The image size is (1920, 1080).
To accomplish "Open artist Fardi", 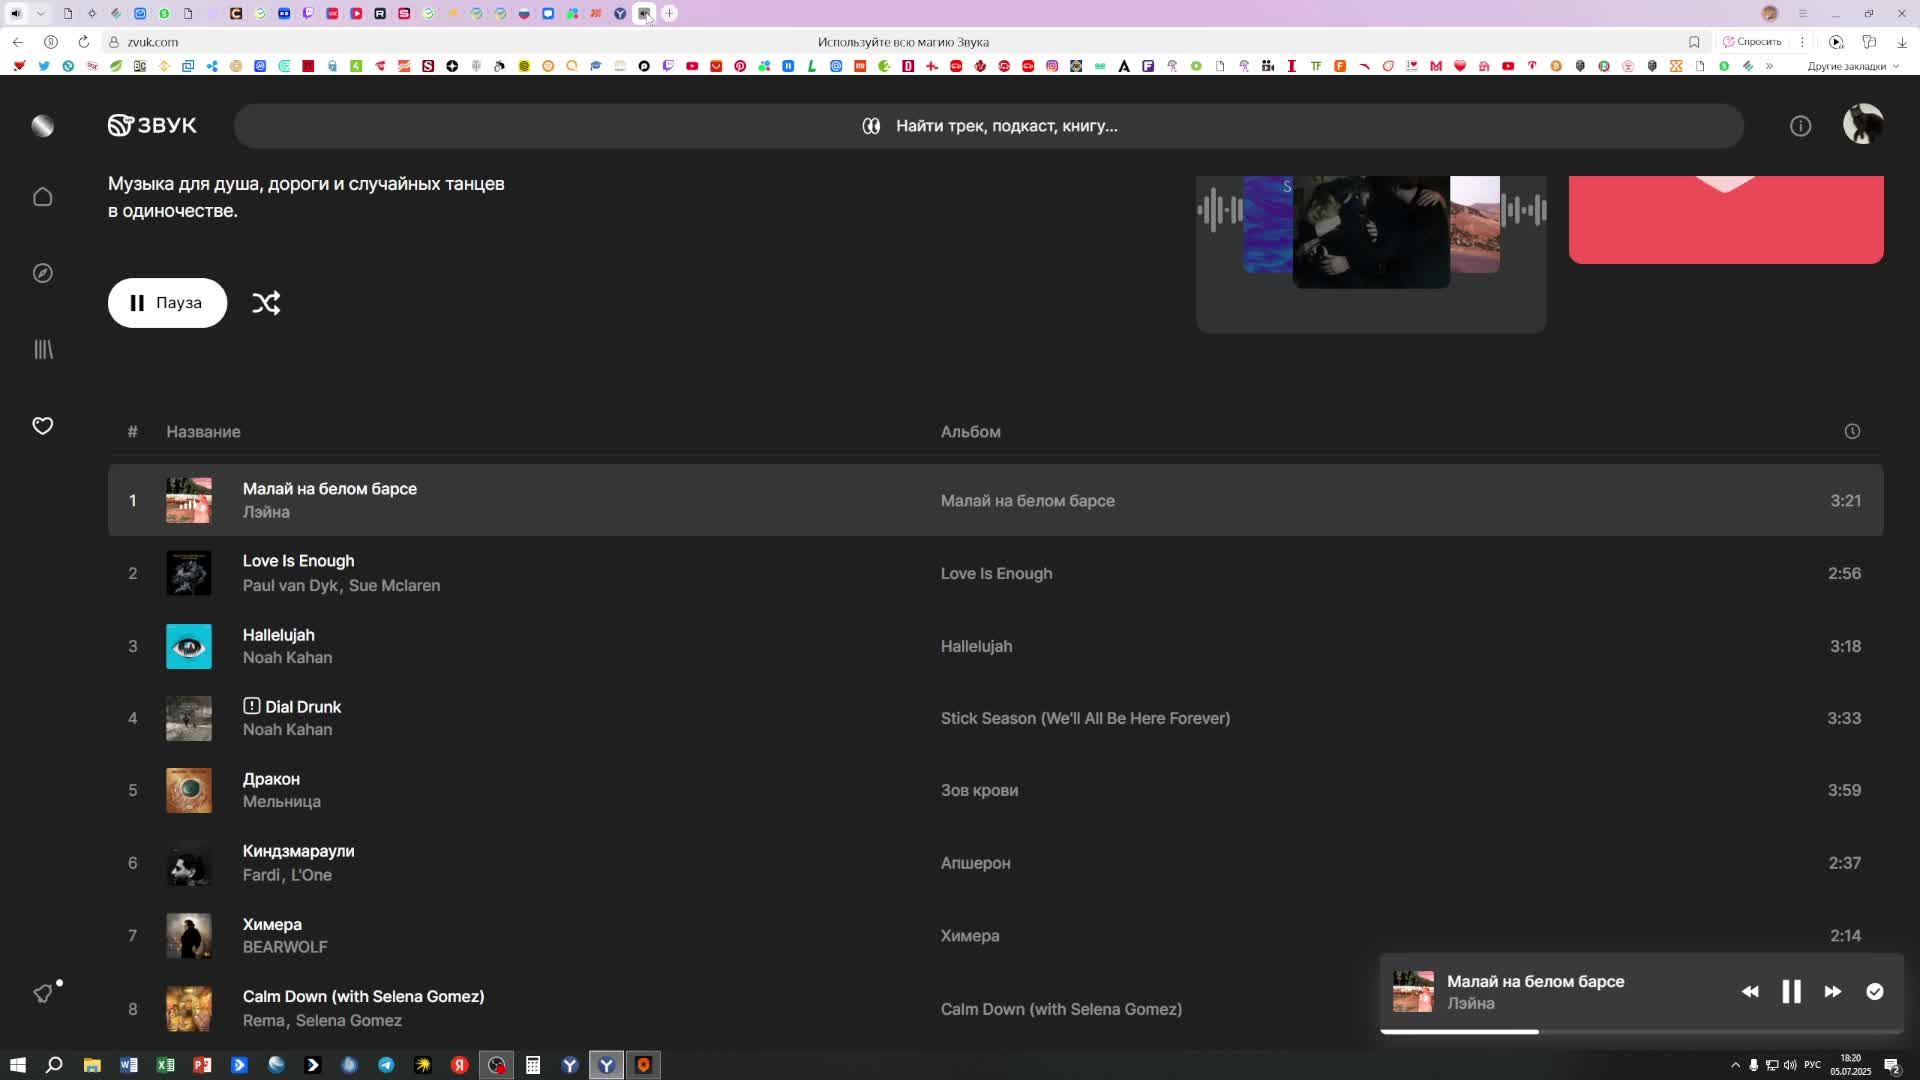I will coord(261,875).
